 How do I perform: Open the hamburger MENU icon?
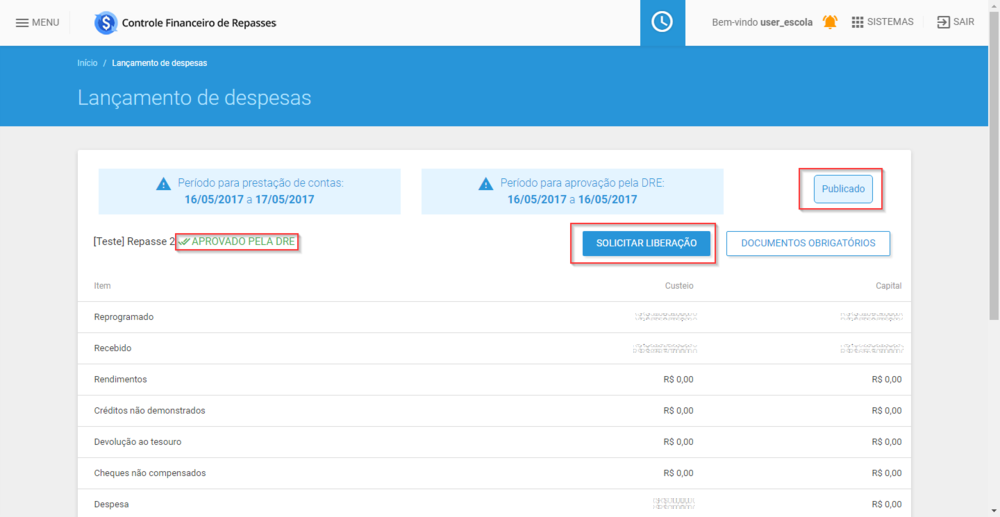click(x=22, y=23)
